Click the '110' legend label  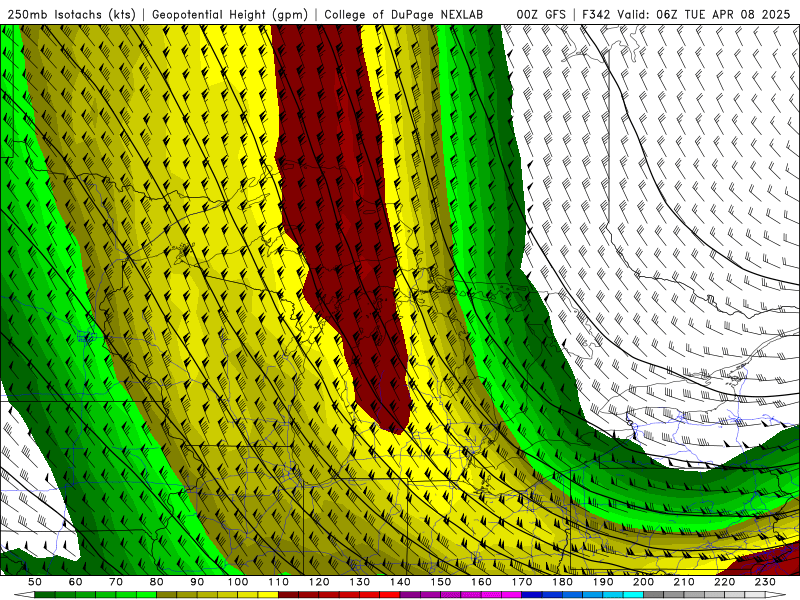coord(278,582)
